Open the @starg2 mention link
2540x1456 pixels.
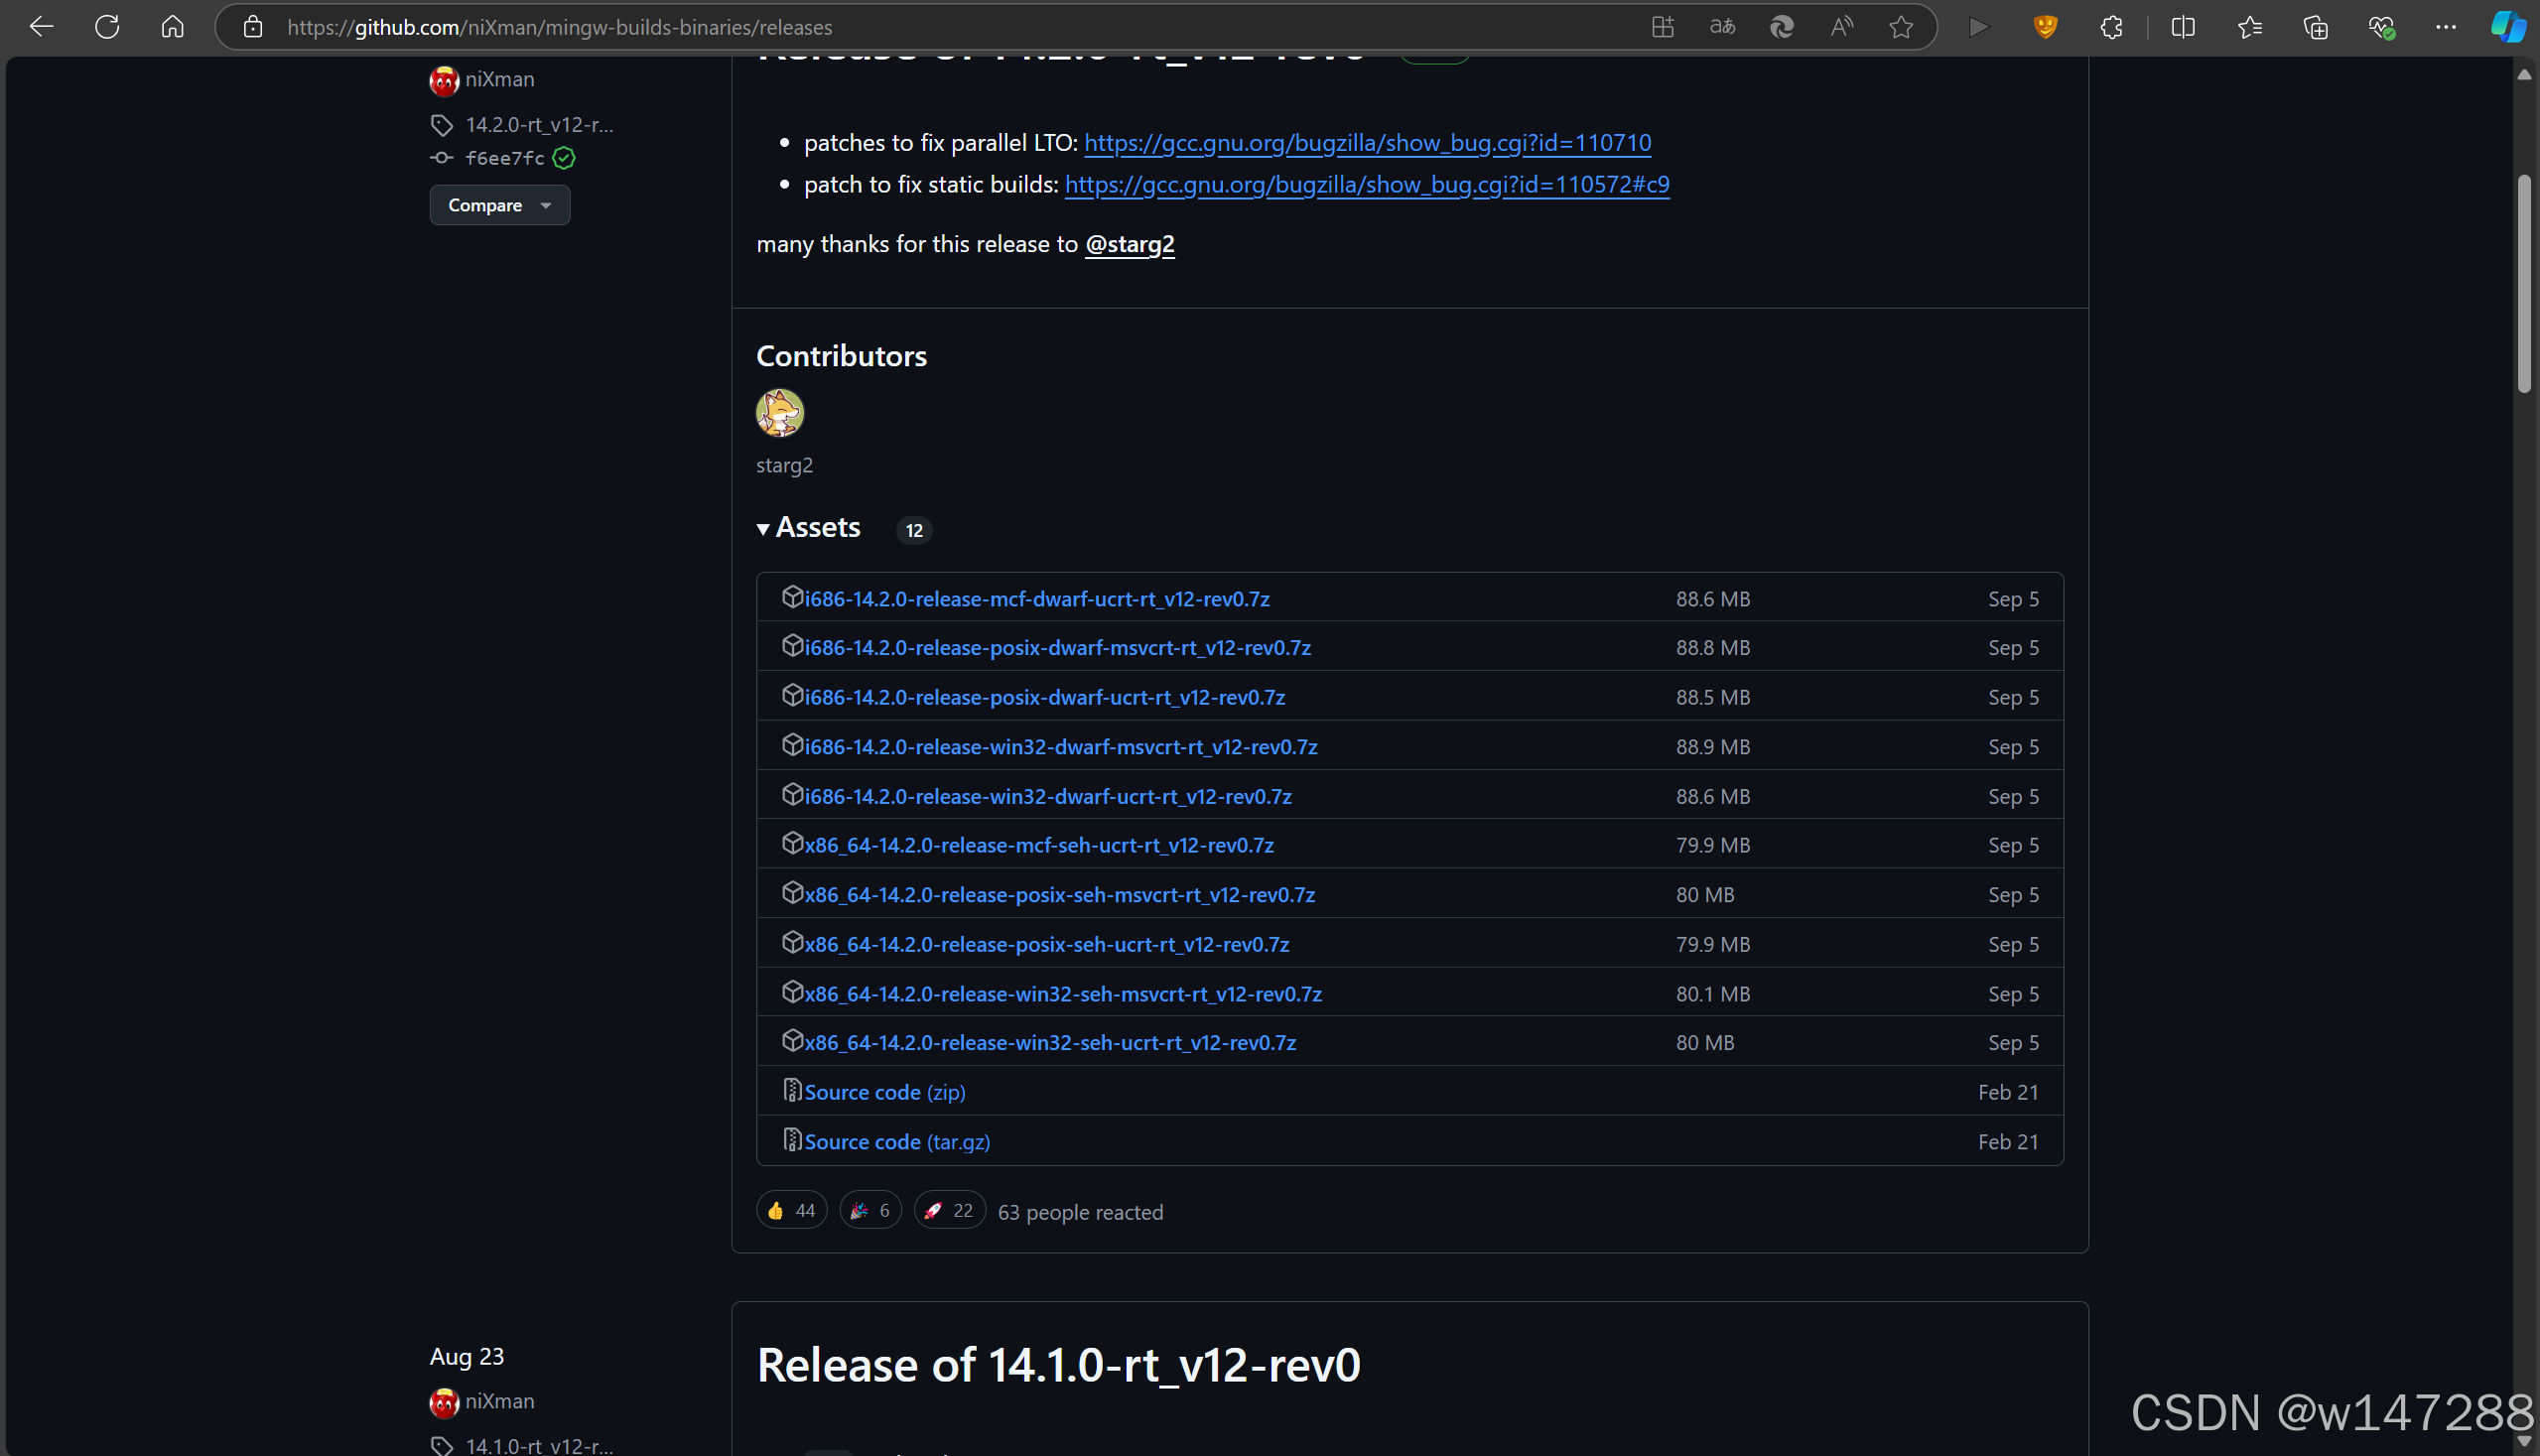[x=1129, y=244]
